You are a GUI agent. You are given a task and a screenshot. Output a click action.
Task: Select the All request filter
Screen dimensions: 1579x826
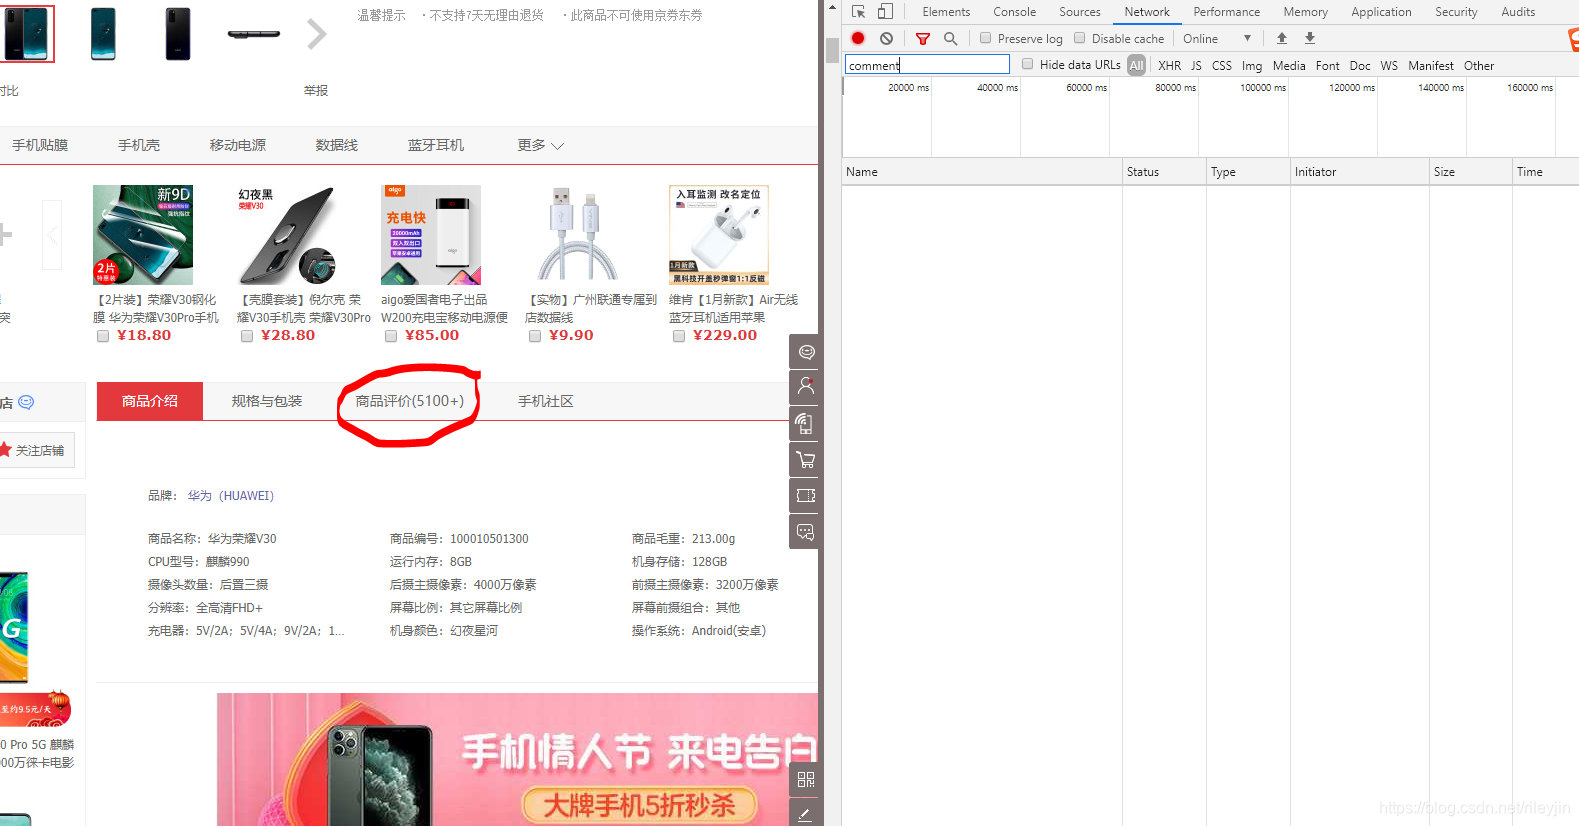coord(1136,65)
